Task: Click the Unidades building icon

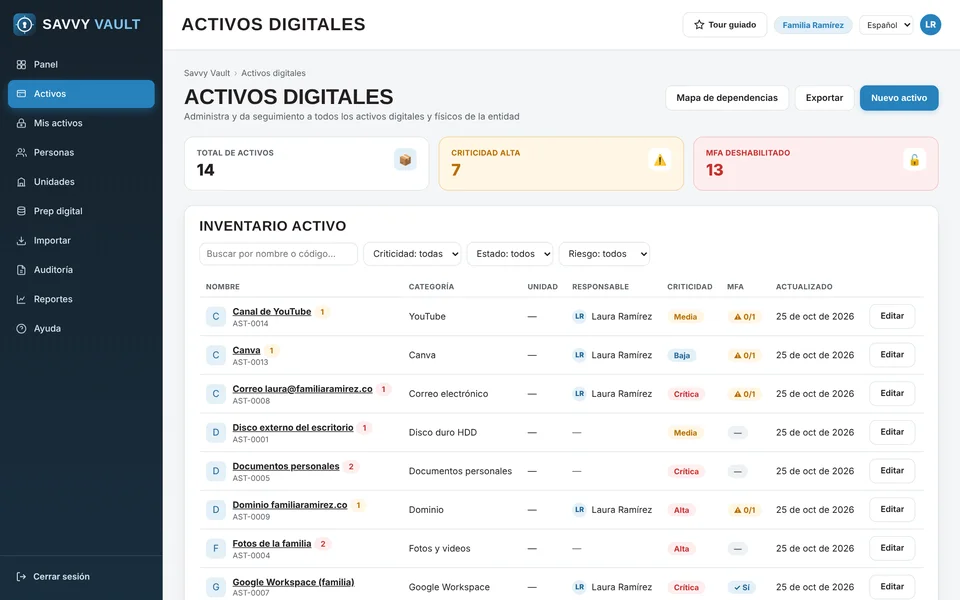Action: 21,182
